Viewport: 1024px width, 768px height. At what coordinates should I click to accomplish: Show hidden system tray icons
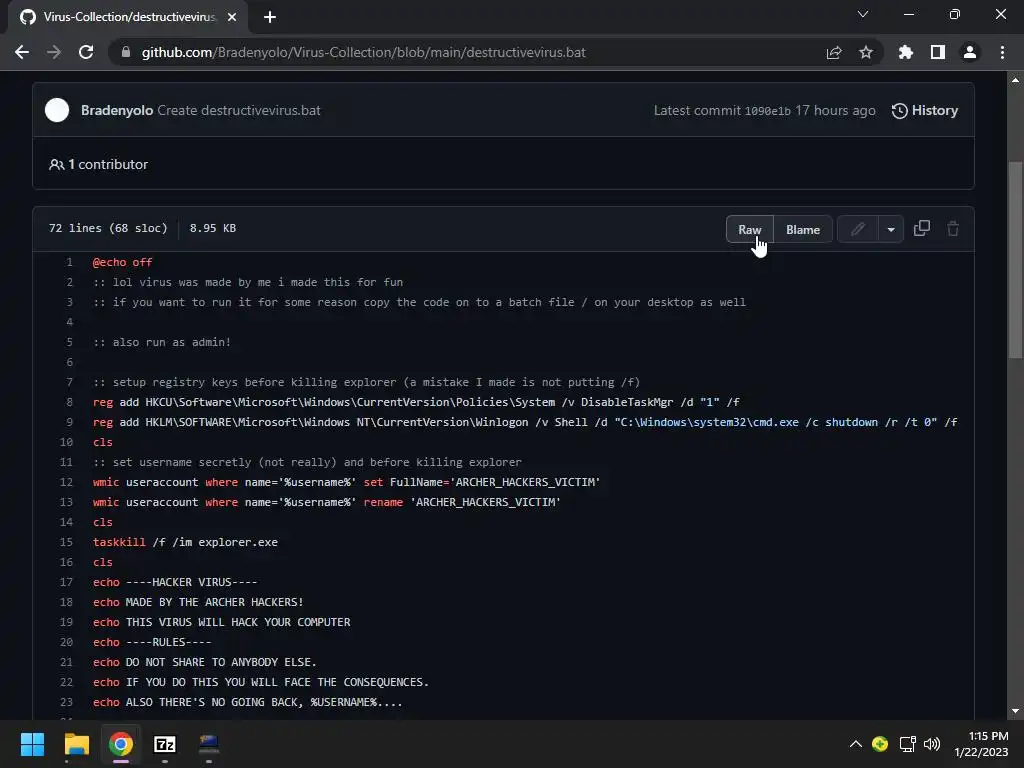(856, 744)
